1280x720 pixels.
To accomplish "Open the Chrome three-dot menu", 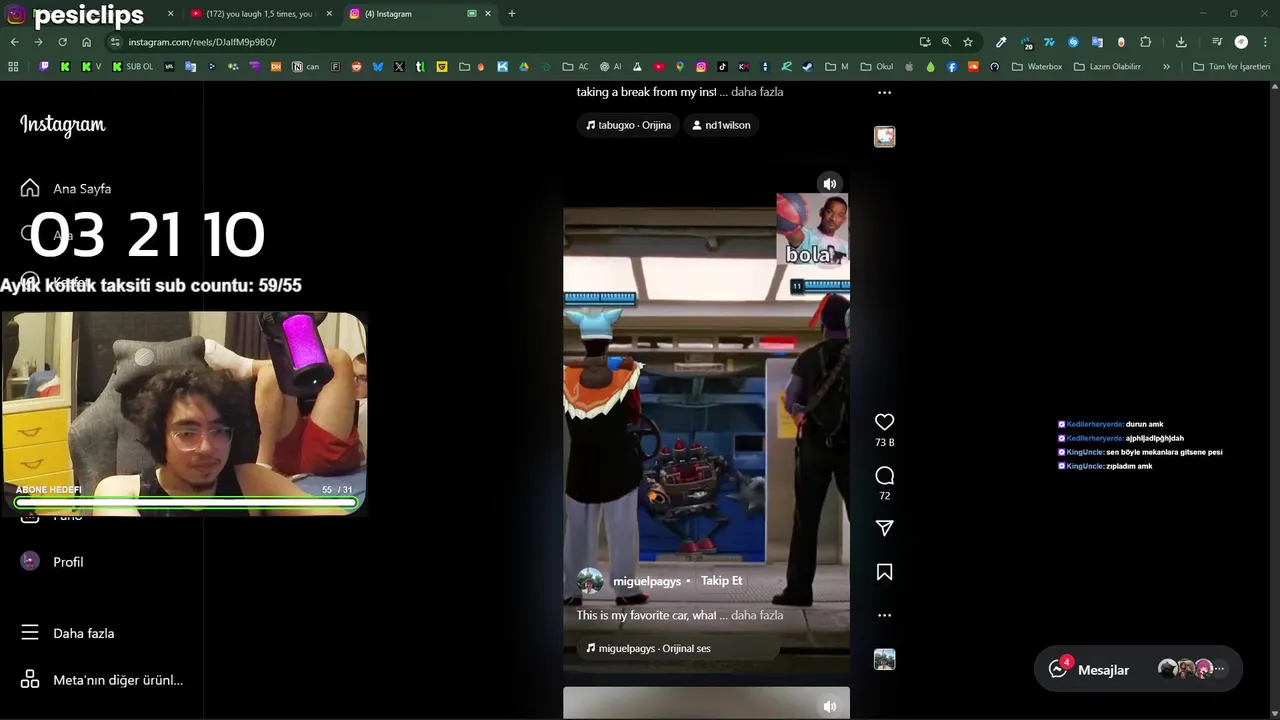I will click(x=1265, y=42).
